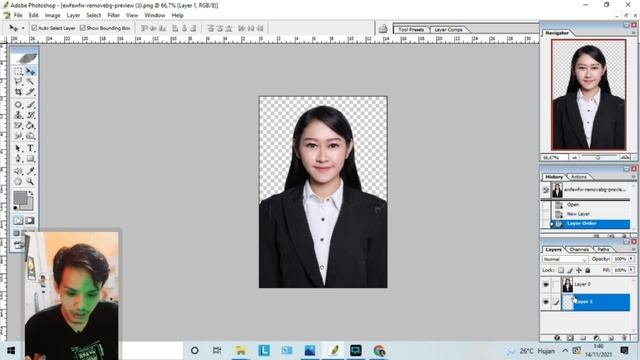Select the Layer Order history state
This screenshot has width=640, height=360.
589,224
